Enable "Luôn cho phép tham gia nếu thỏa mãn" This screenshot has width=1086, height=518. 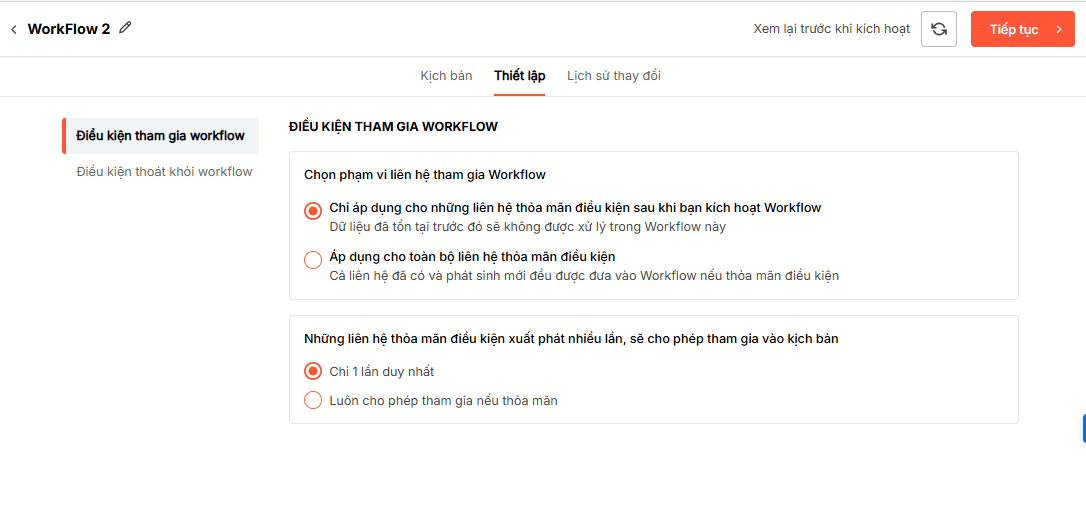313,401
